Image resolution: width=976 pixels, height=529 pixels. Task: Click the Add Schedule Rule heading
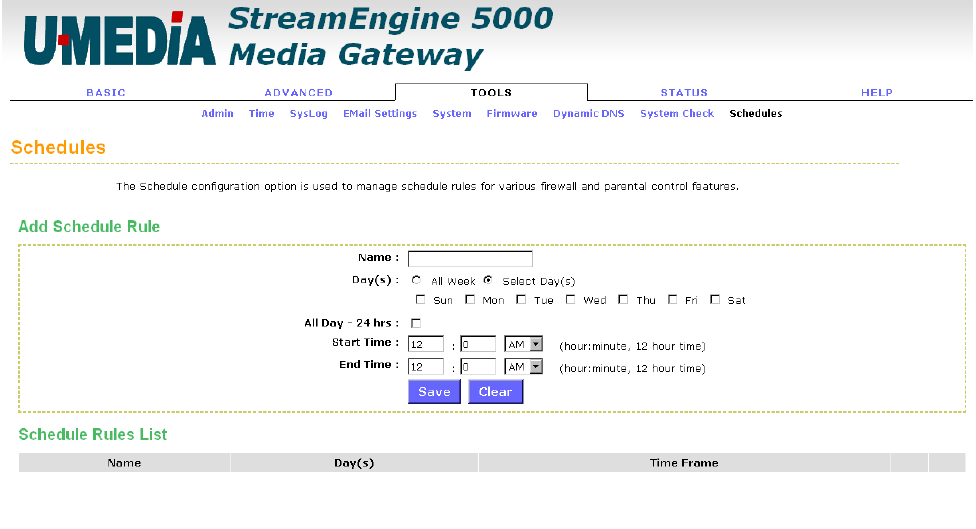89,227
